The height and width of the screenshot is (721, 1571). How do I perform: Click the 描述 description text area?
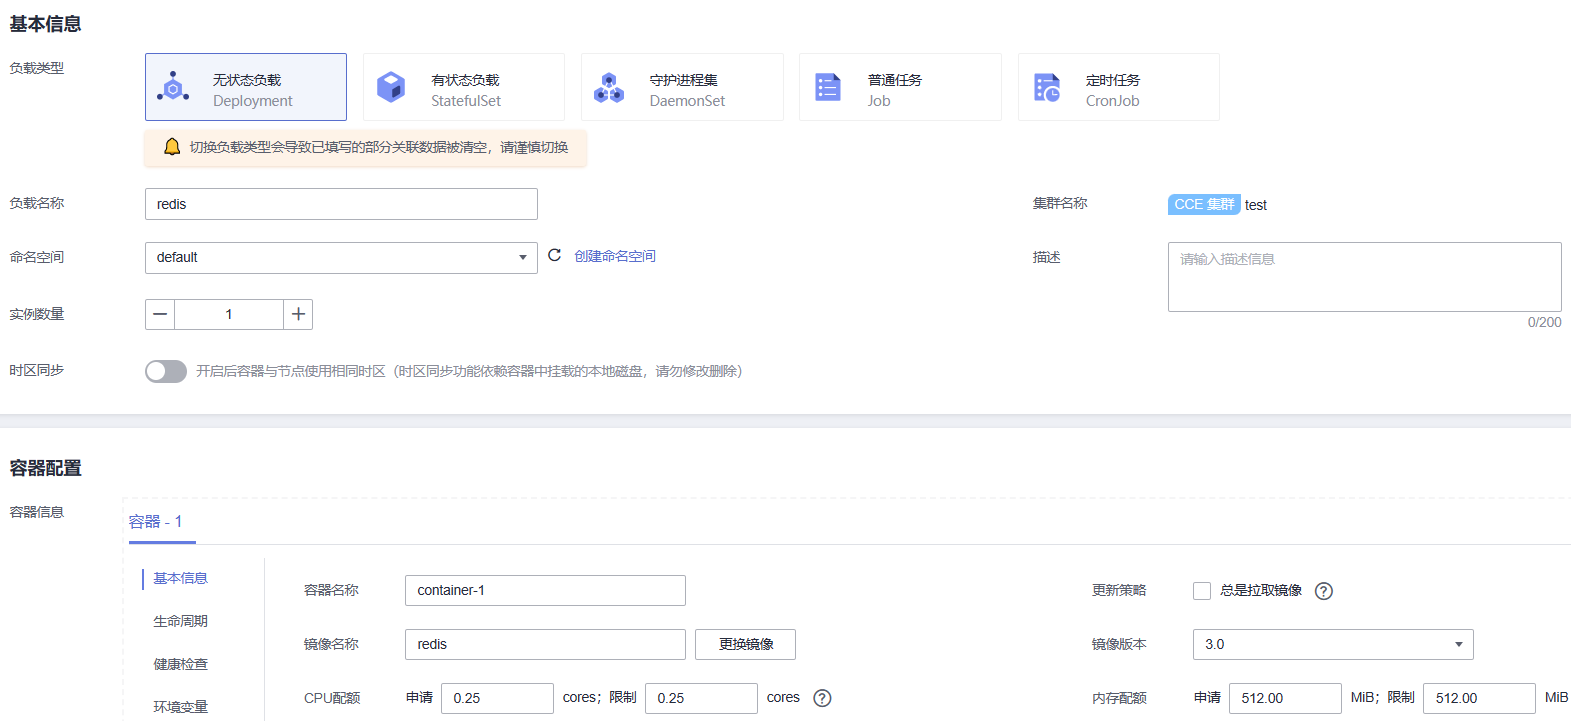[x=1364, y=277]
